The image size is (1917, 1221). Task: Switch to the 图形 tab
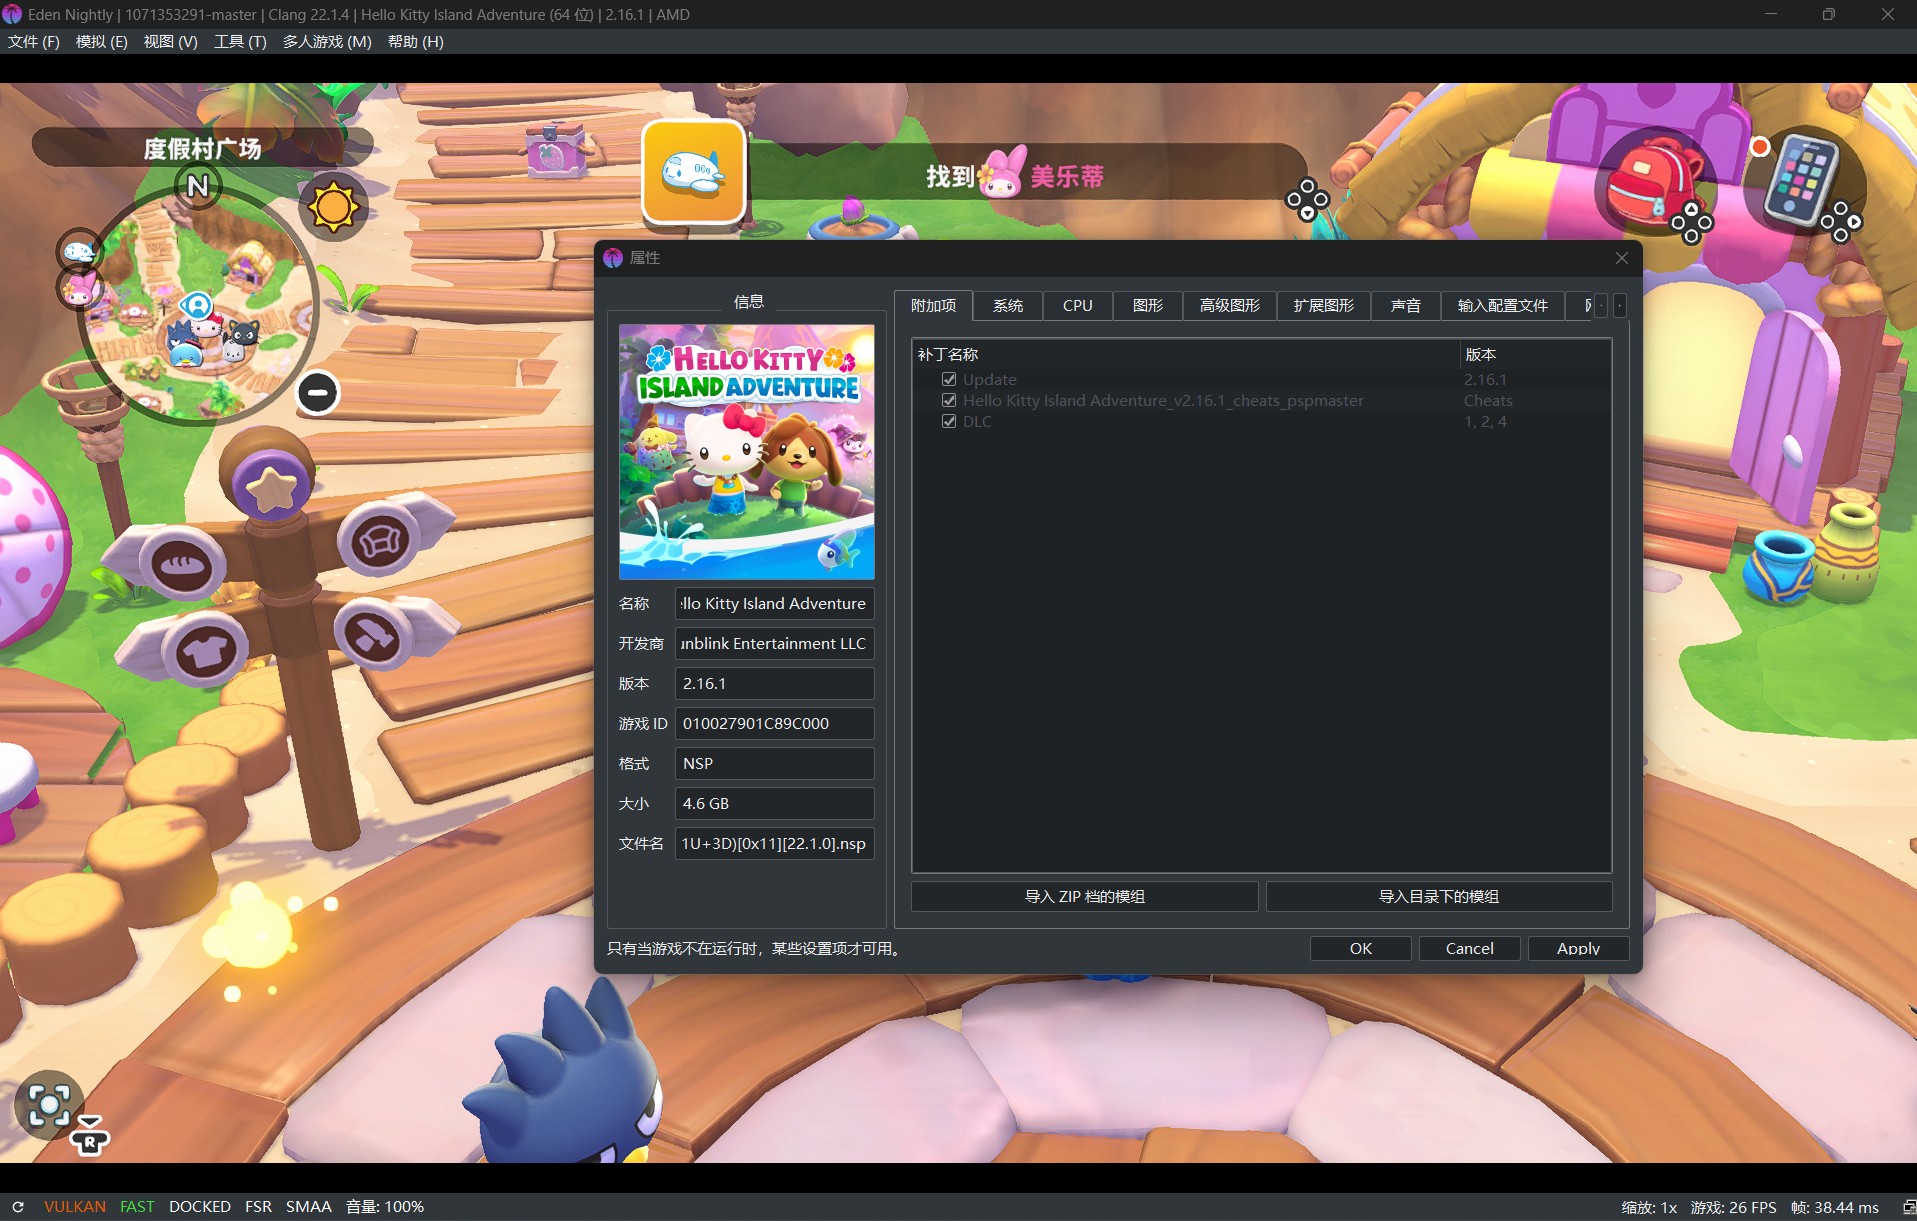pyautogui.click(x=1148, y=305)
